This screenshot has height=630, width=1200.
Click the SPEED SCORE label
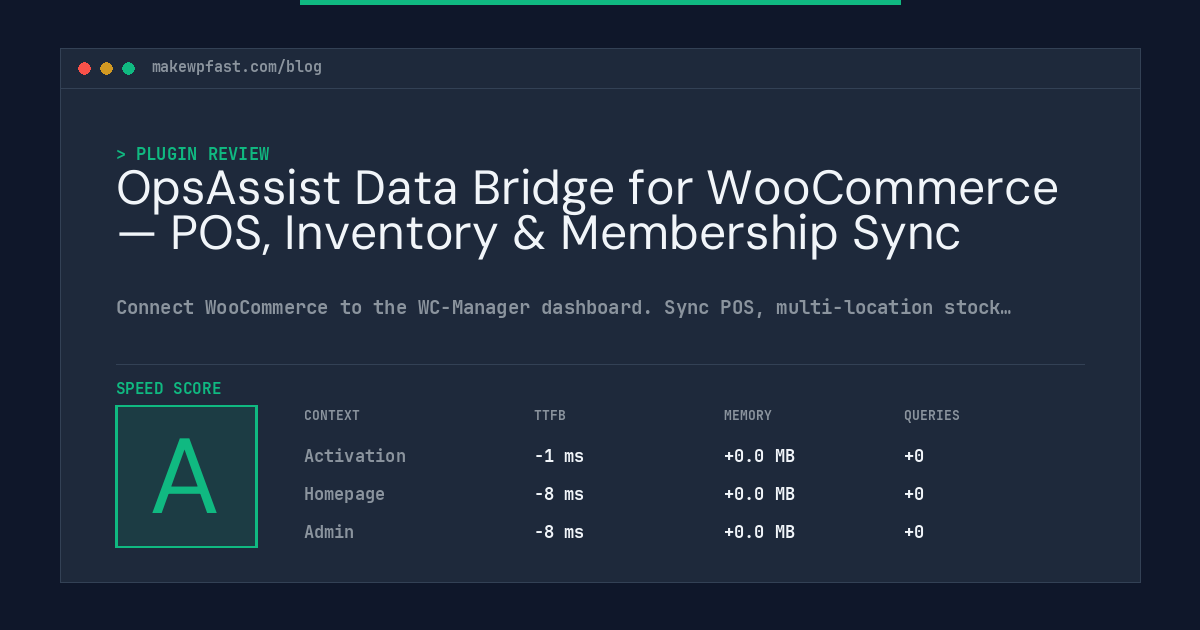(x=169, y=389)
